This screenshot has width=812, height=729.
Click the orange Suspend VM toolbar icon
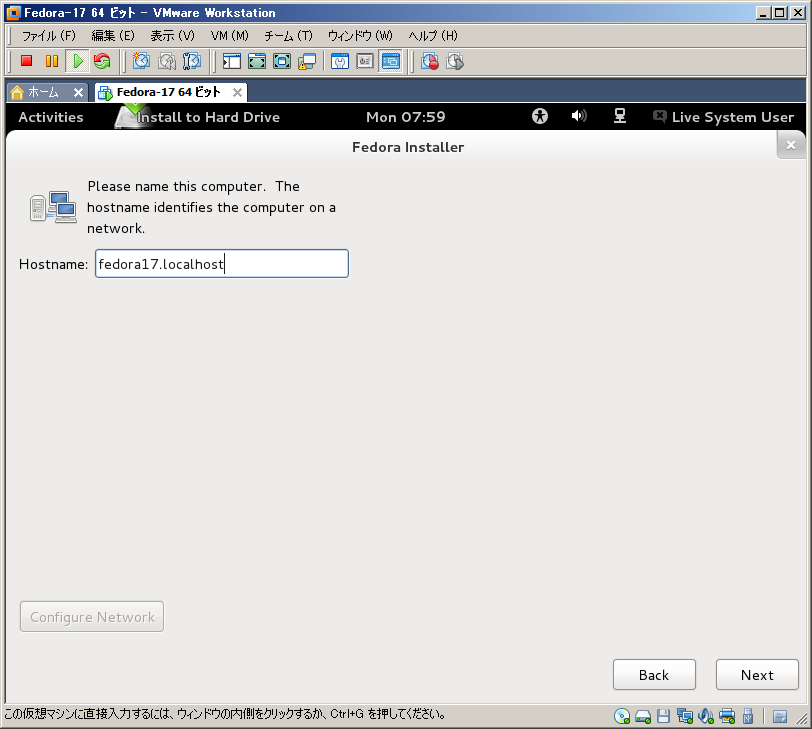[x=52, y=61]
